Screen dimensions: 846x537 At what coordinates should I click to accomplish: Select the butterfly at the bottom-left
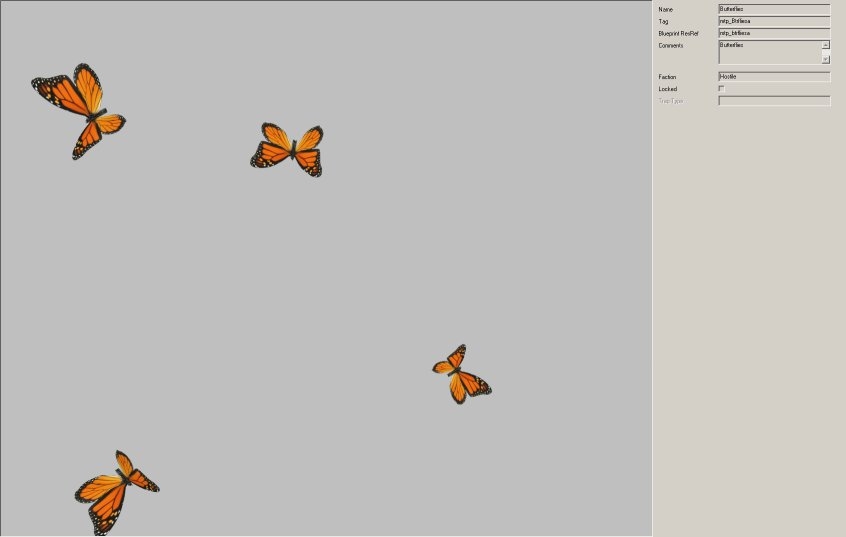114,490
